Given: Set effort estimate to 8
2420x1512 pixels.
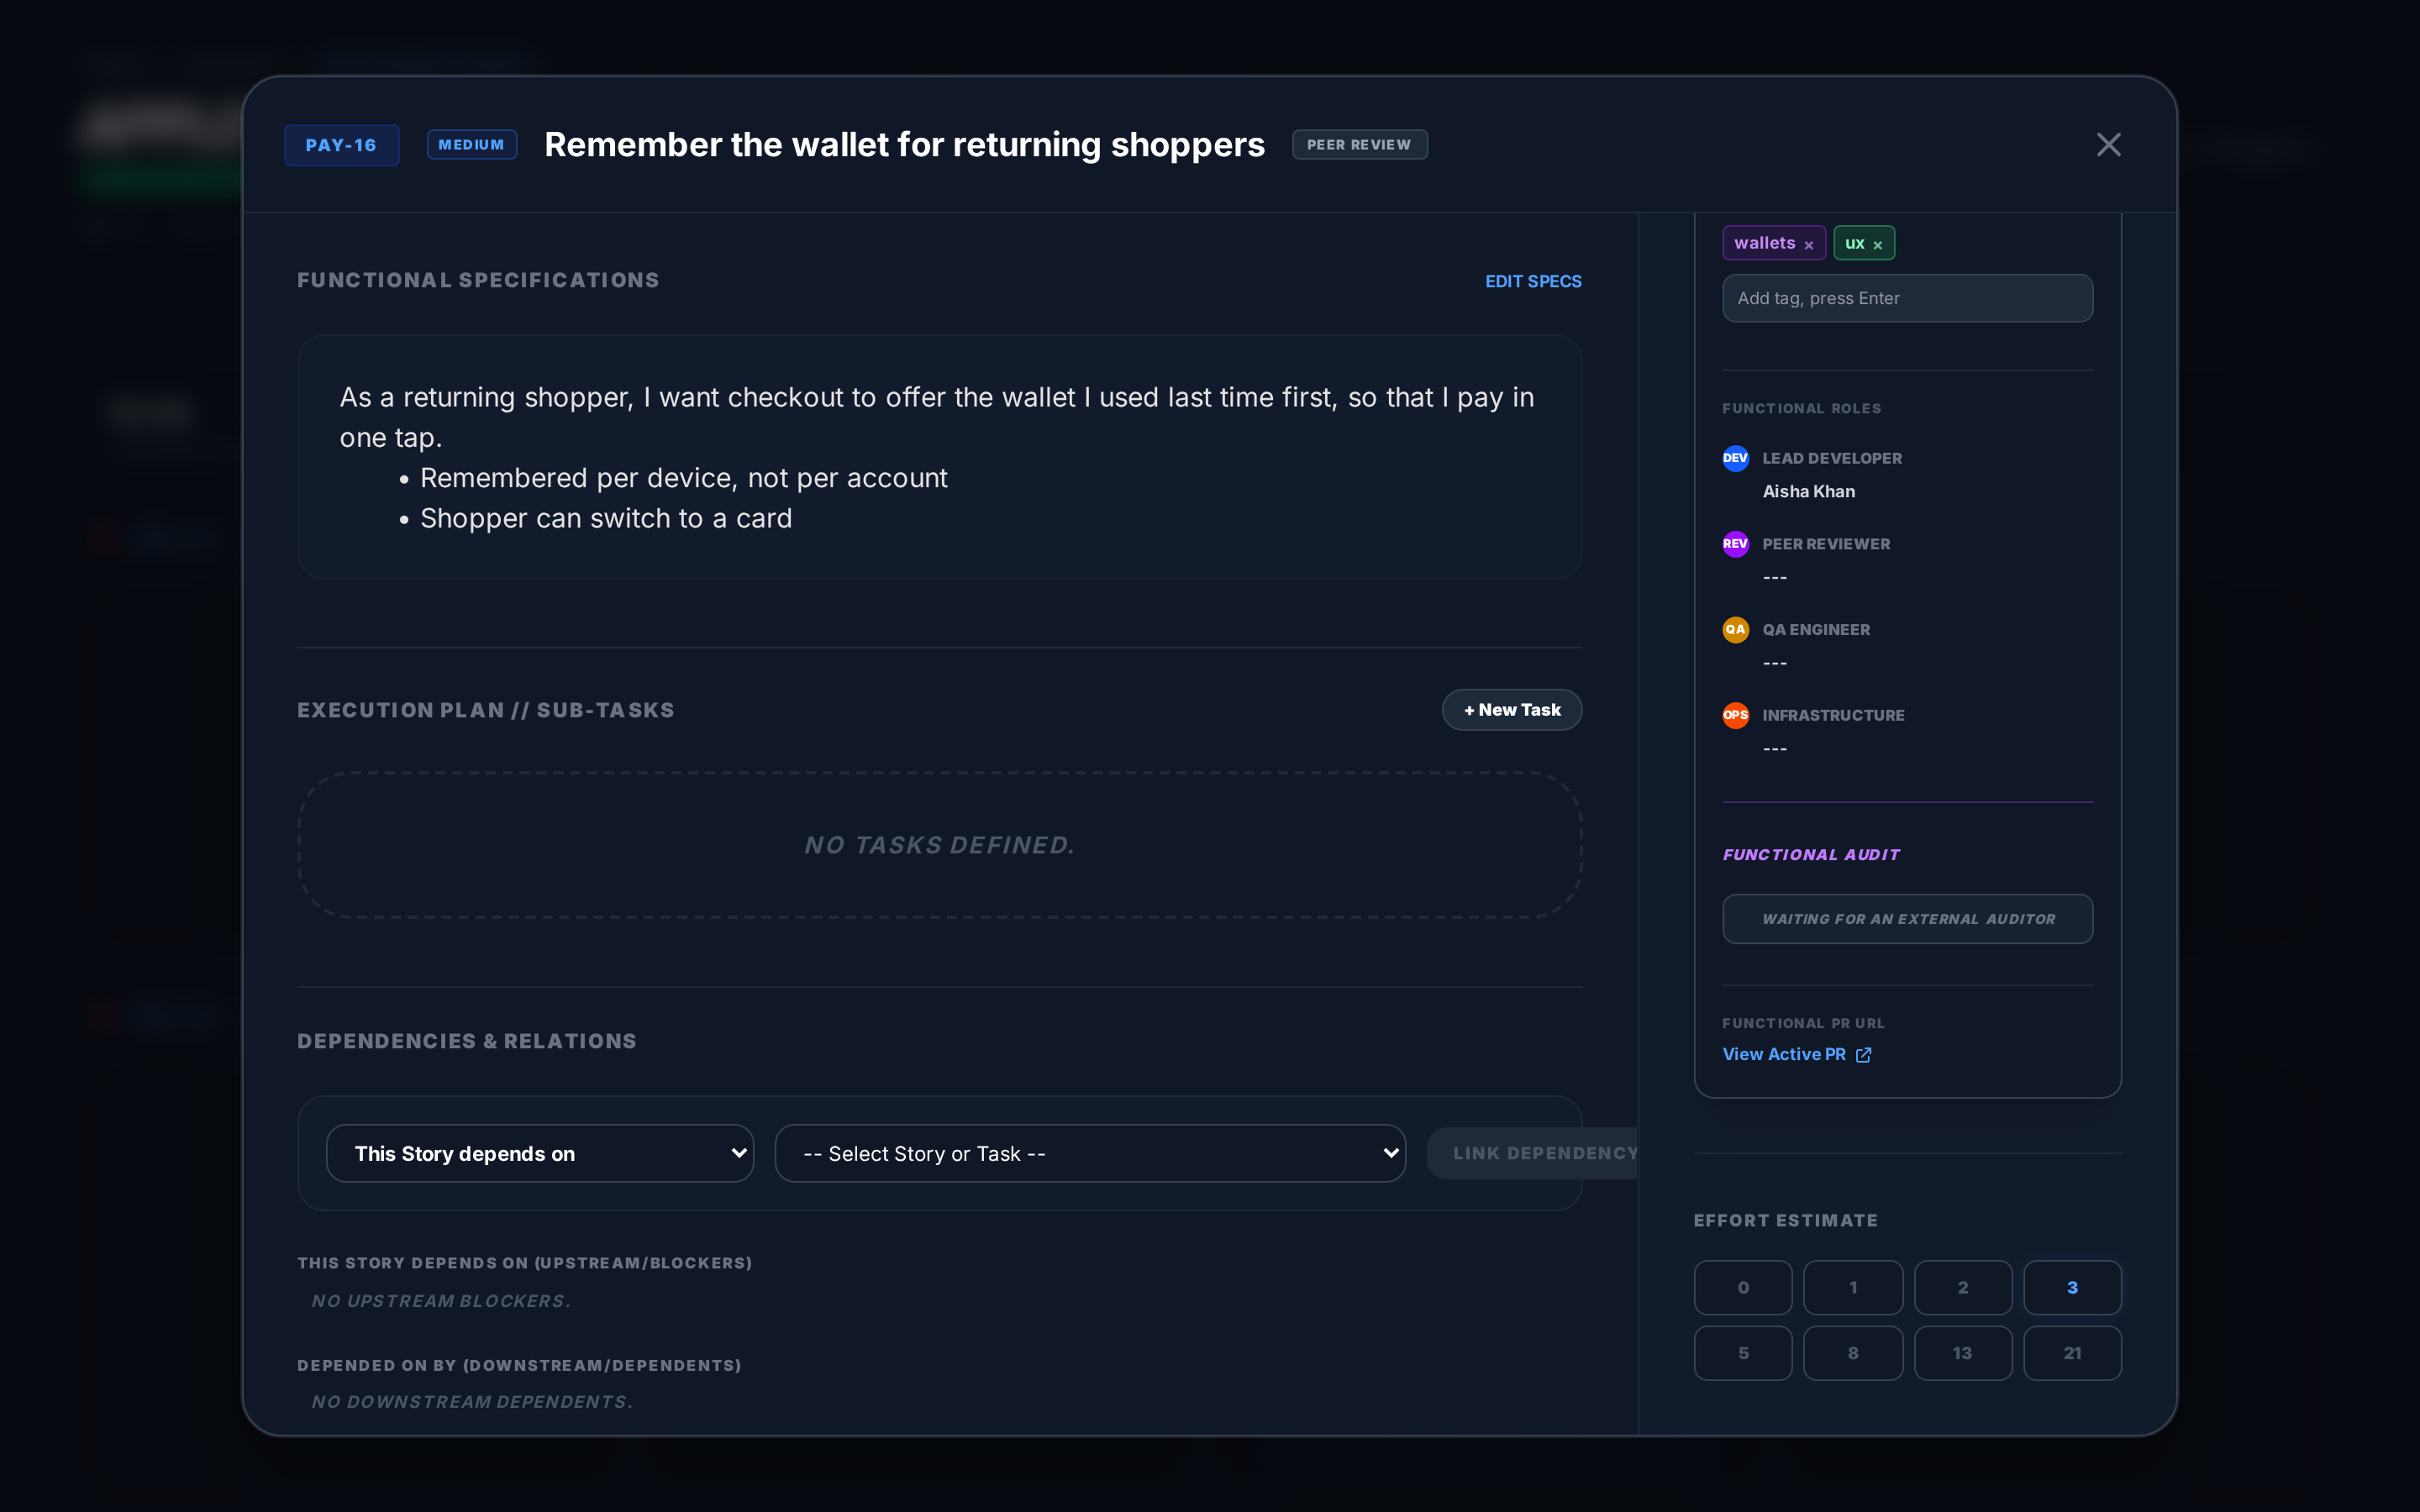Looking at the screenshot, I should 1853,1353.
